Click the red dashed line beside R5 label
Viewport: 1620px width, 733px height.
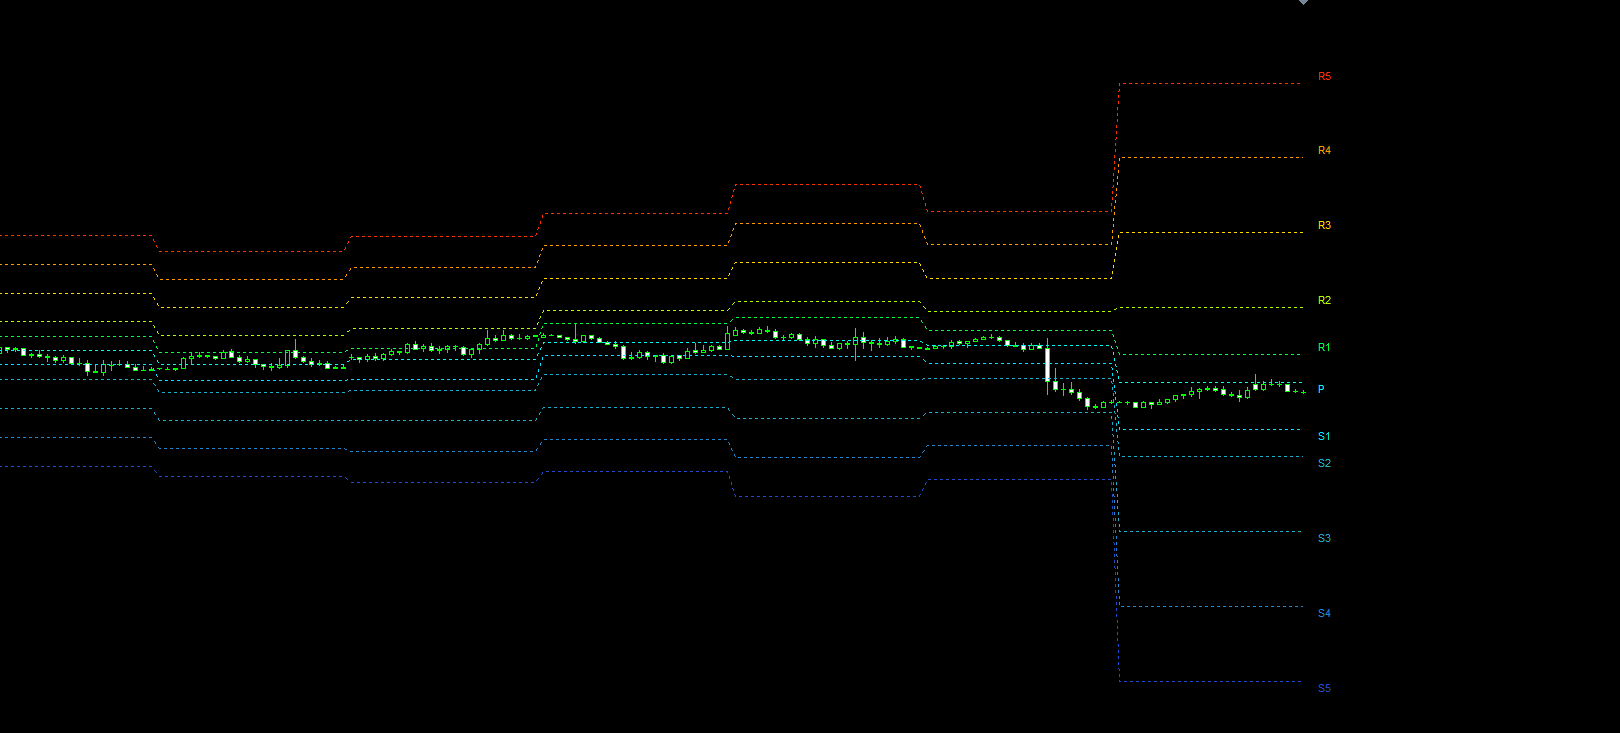(1210, 83)
